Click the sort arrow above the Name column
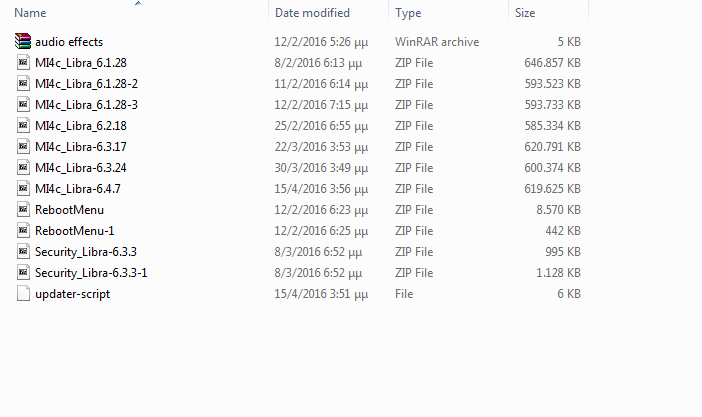Screen dimensions: 702x417 click(137, 4)
